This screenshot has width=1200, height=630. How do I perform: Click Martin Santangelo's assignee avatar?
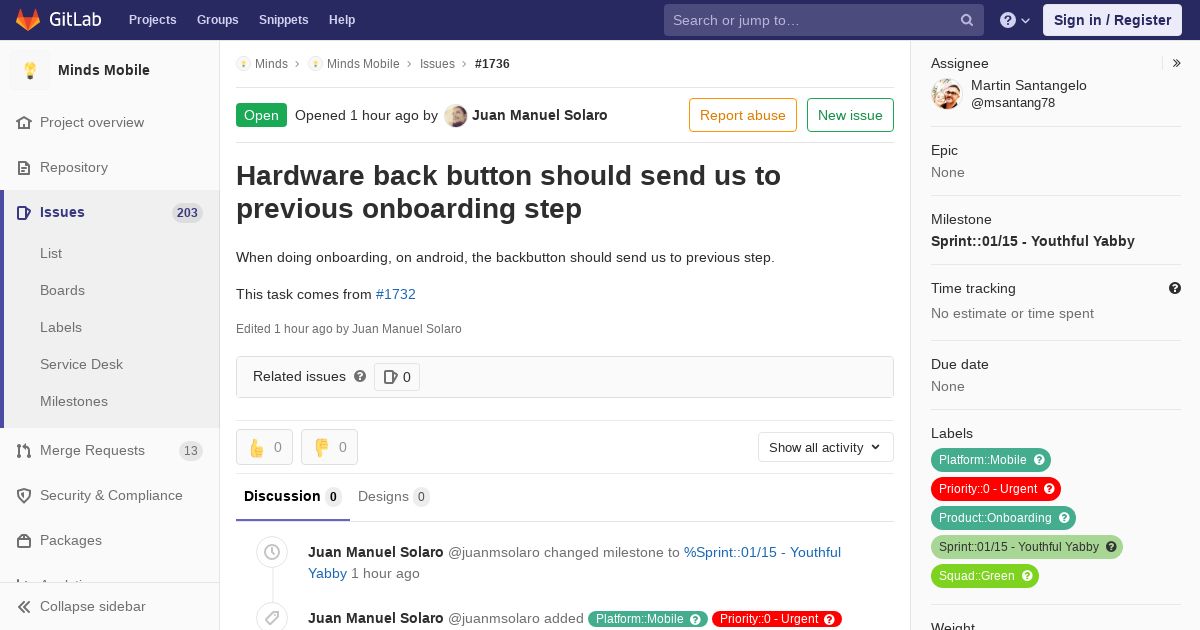click(946, 94)
